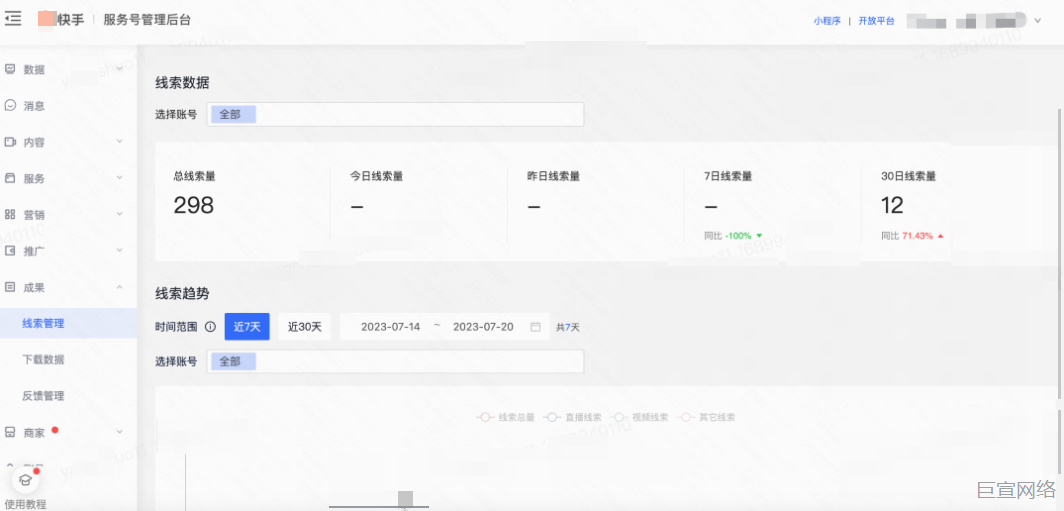Open the 消息 menu item
Screen dimensions: 1064x511
34,106
